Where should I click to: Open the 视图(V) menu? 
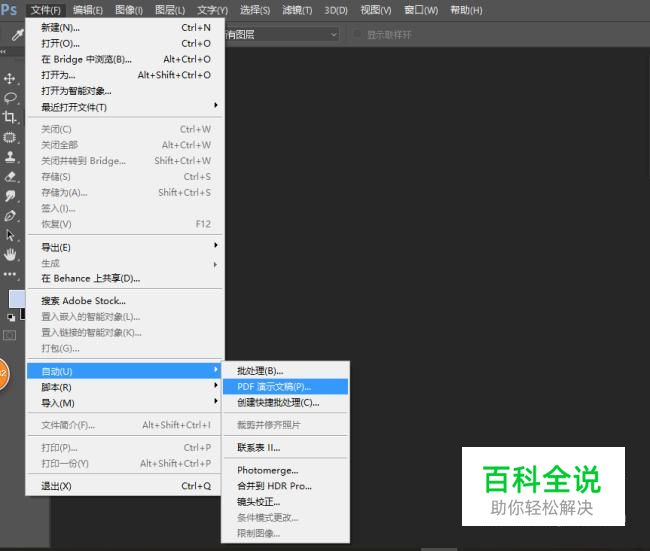point(376,10)
